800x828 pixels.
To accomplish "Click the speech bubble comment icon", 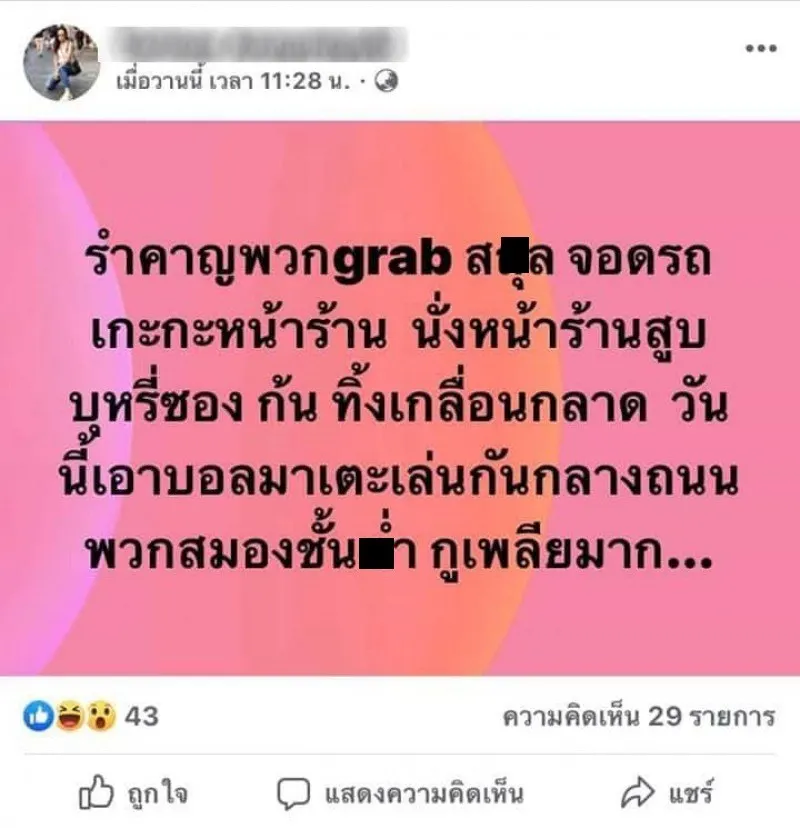I will (293, 794).
